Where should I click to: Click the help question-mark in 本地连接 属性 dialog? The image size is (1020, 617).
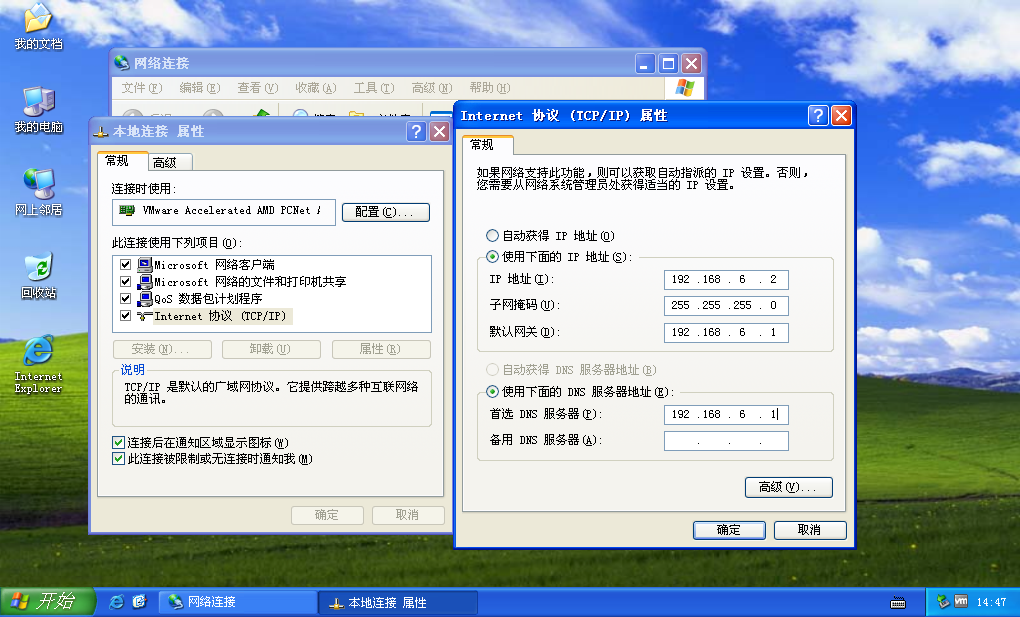point(416,131)
